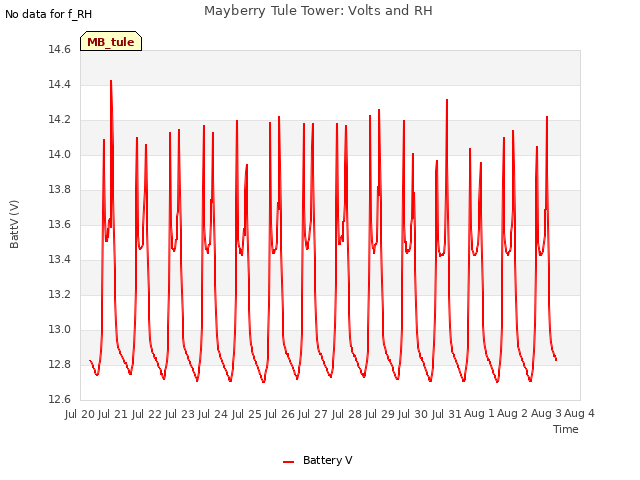Click the 'Jul 24' x-axis date label
This screenshot has height=480, width=640.
[x=213, y=414]
